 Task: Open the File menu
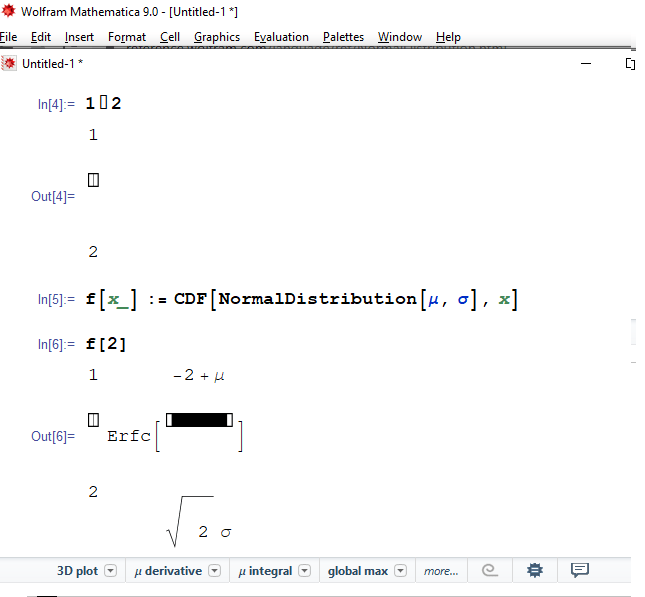(8, 37)
